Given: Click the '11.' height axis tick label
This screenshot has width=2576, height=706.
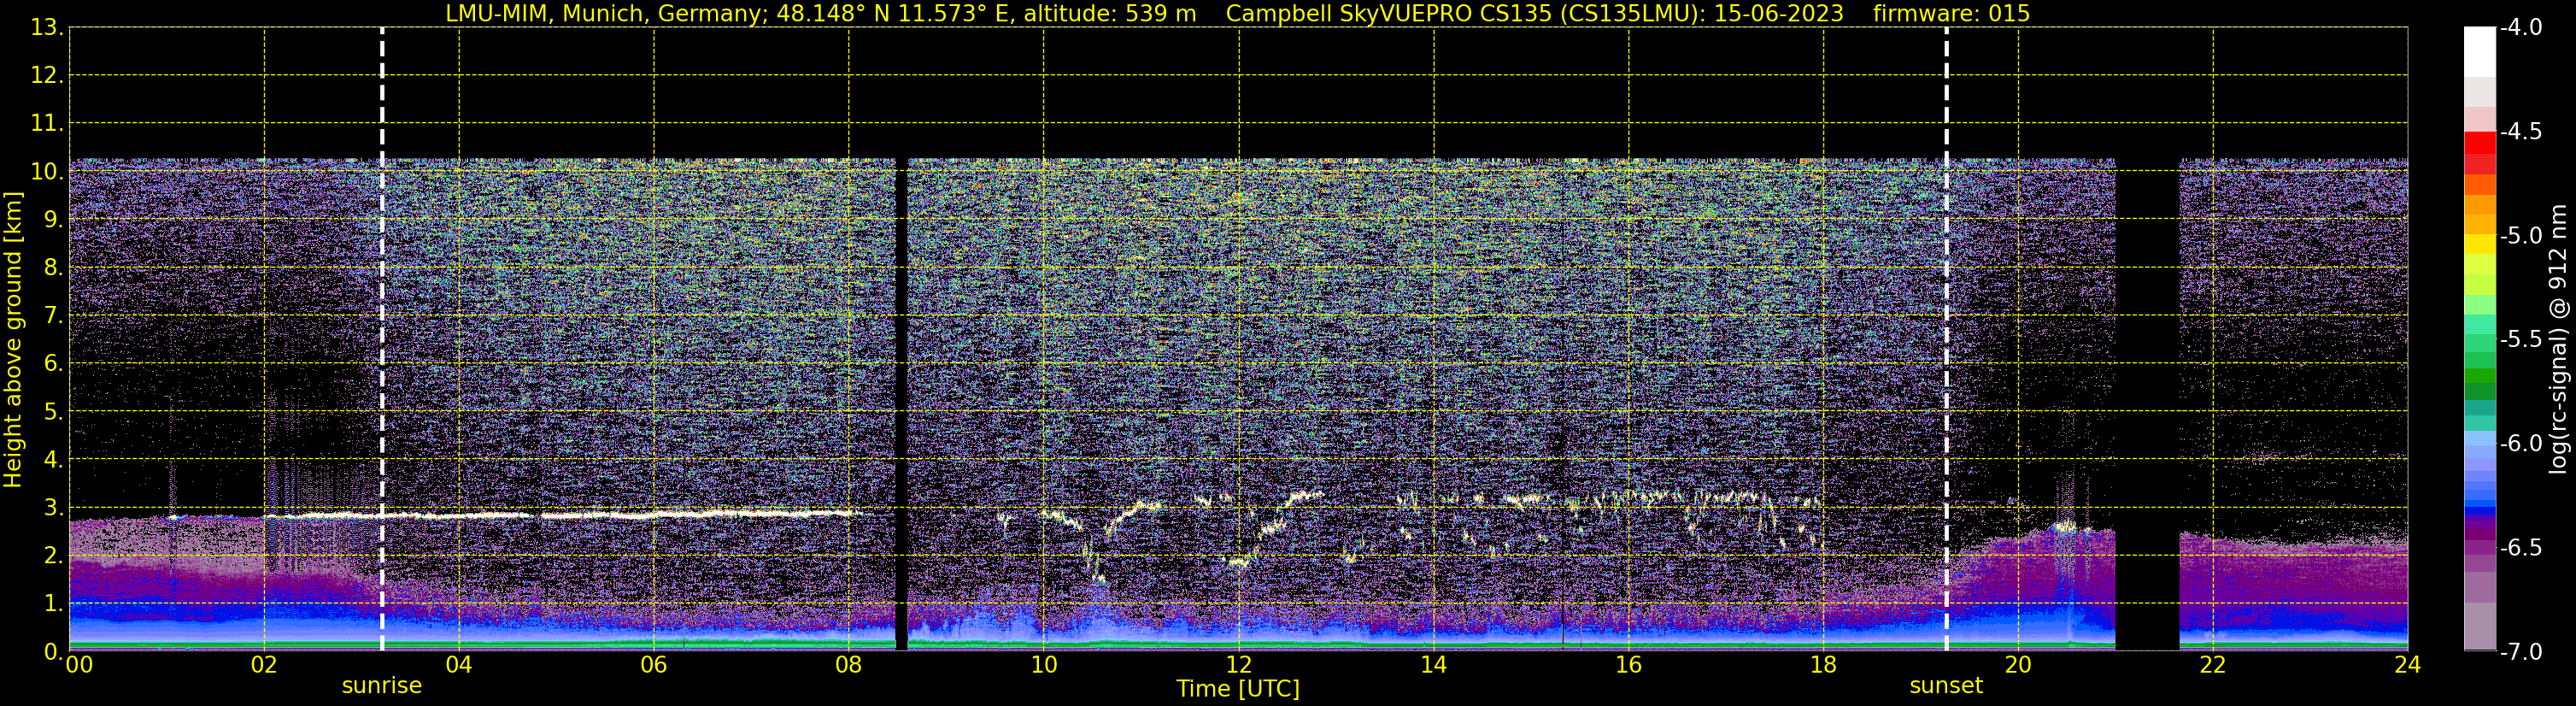Looking at the screenshot, I should pyautogui.click(x=47, y=124).
